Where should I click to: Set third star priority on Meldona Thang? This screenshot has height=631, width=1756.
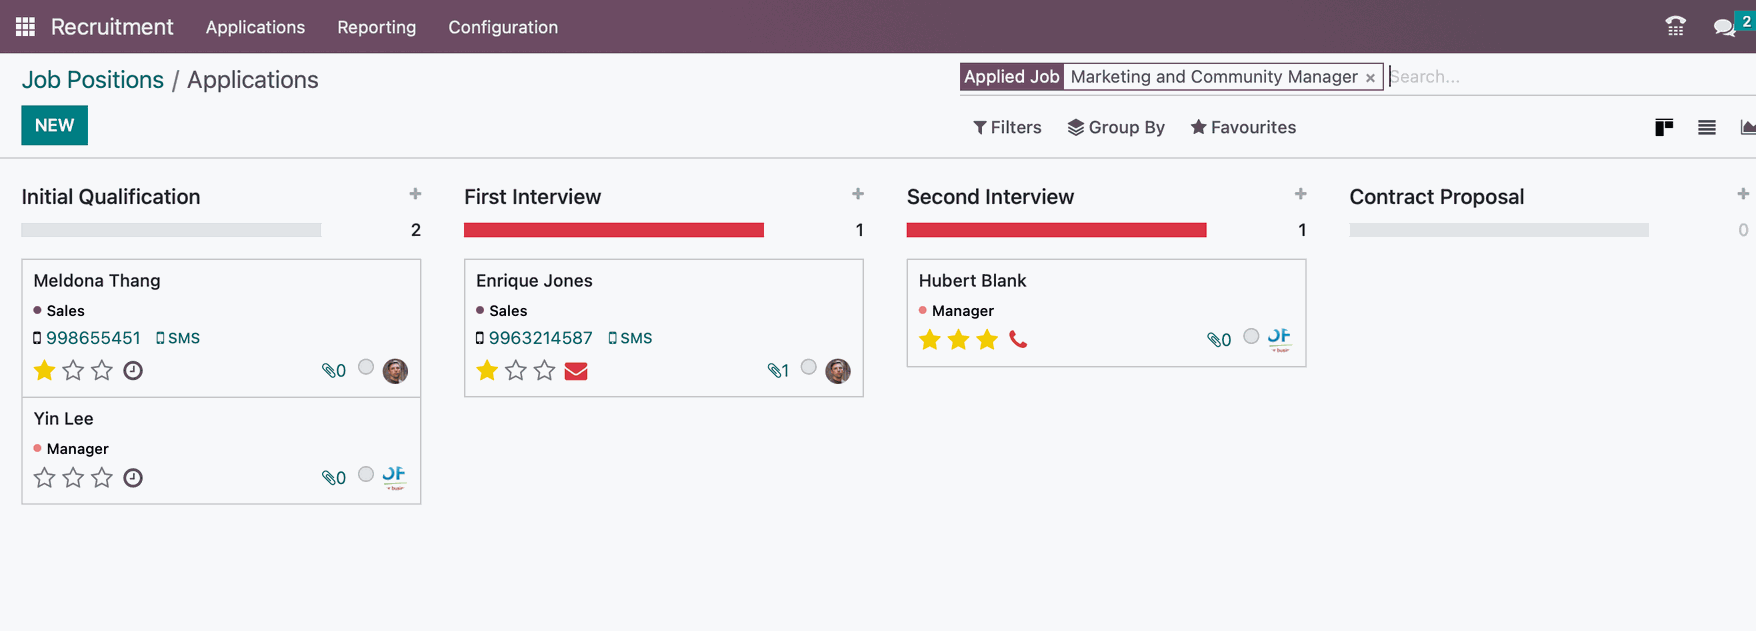[102, 371]
